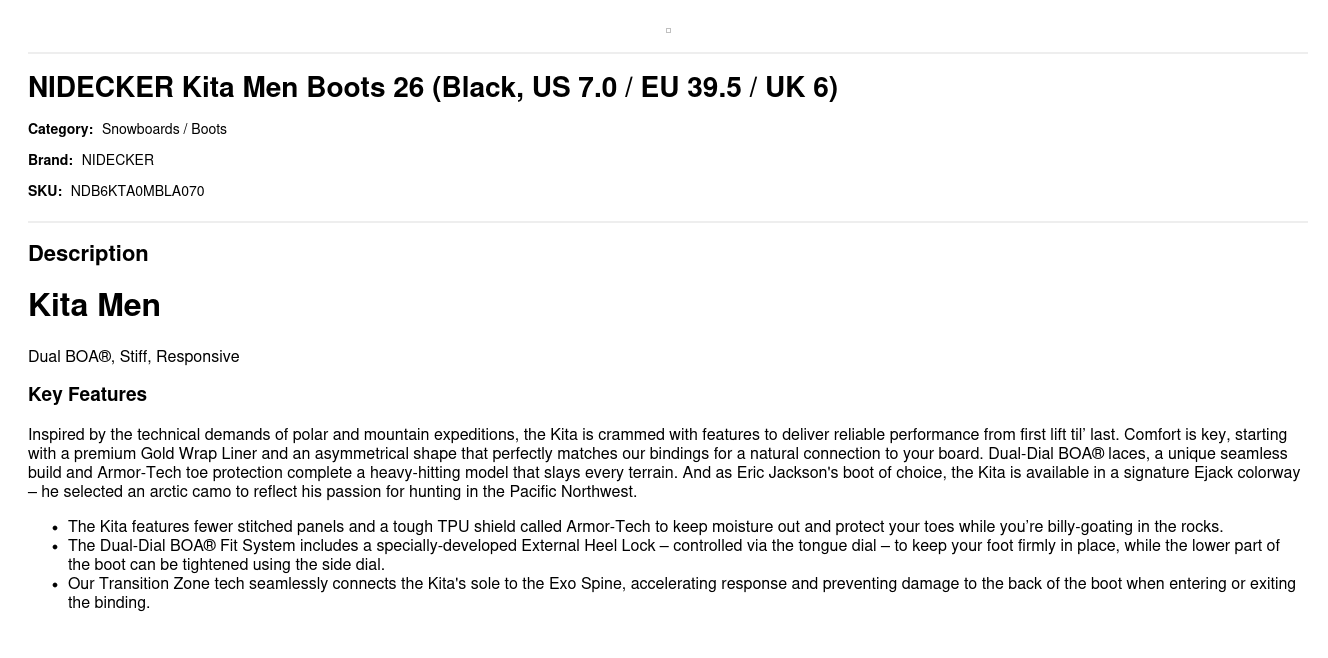Screen dimensions: 1328x658
Task: Click the Dual BOA®, Stiff, Responsive tagline
Action: coord(133,357)
